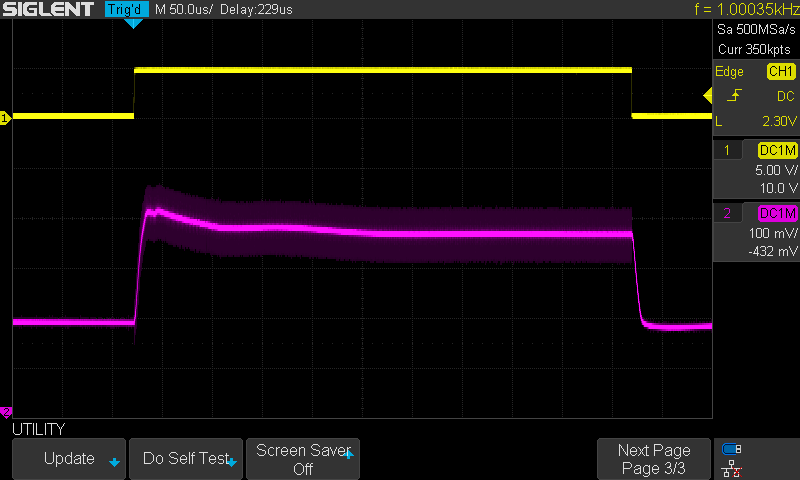Click the Screen Saver up arrow
This screenshot has width=800, height=480.
tap(348, 454)
